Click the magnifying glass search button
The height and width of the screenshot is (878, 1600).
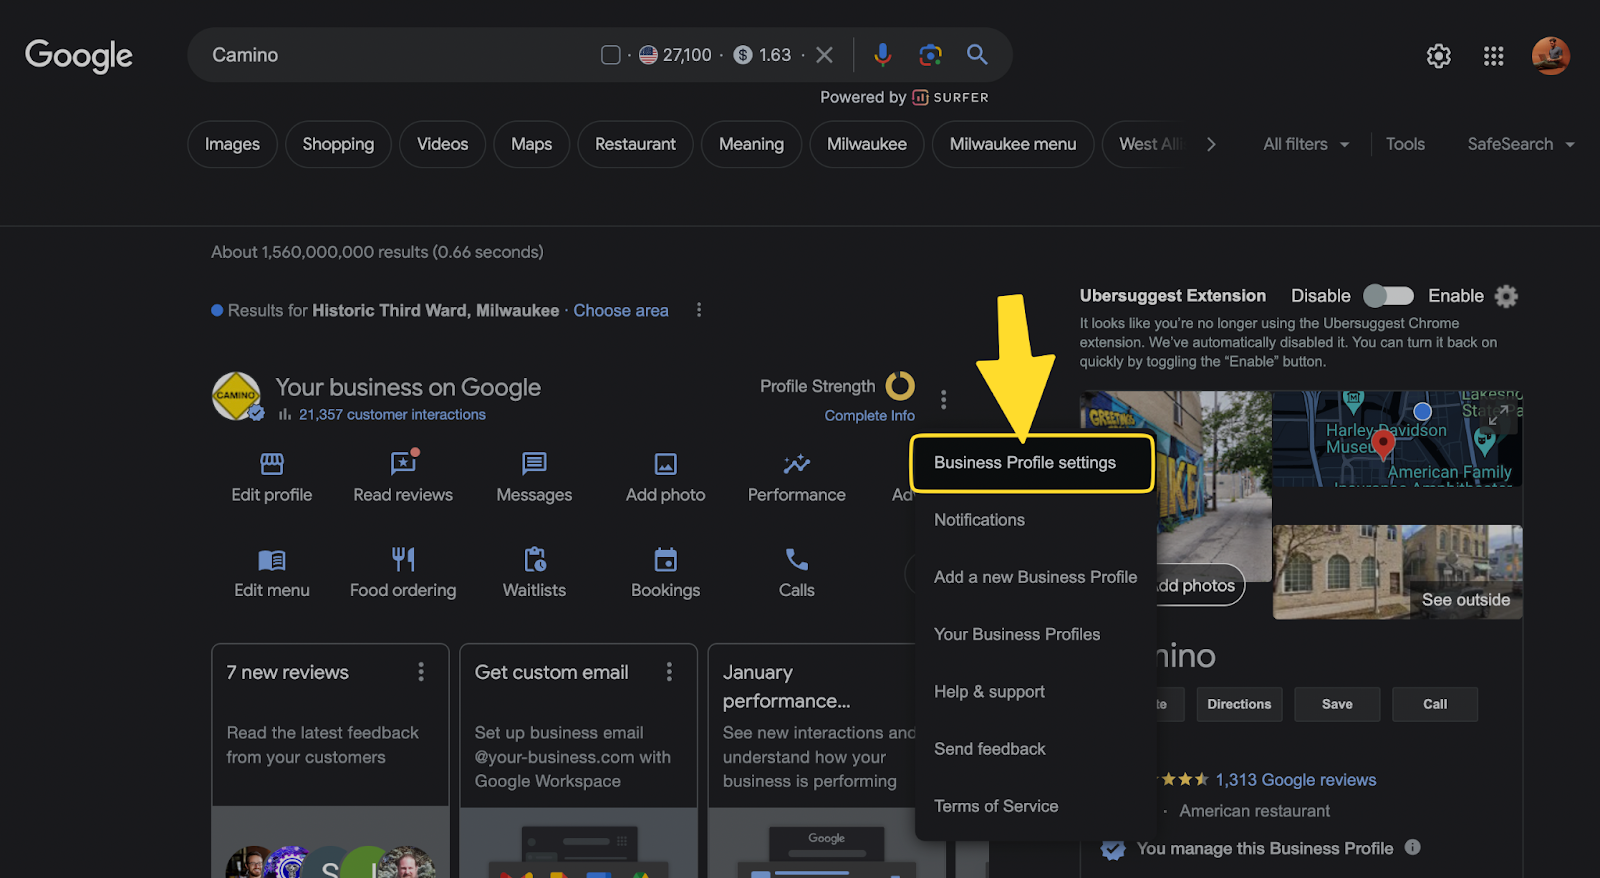[x=977, y=55]
